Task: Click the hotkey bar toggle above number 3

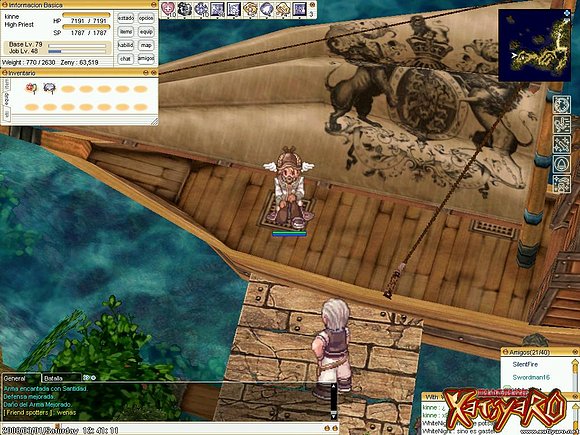Action: pyautogui.click(x=312, y=5)
